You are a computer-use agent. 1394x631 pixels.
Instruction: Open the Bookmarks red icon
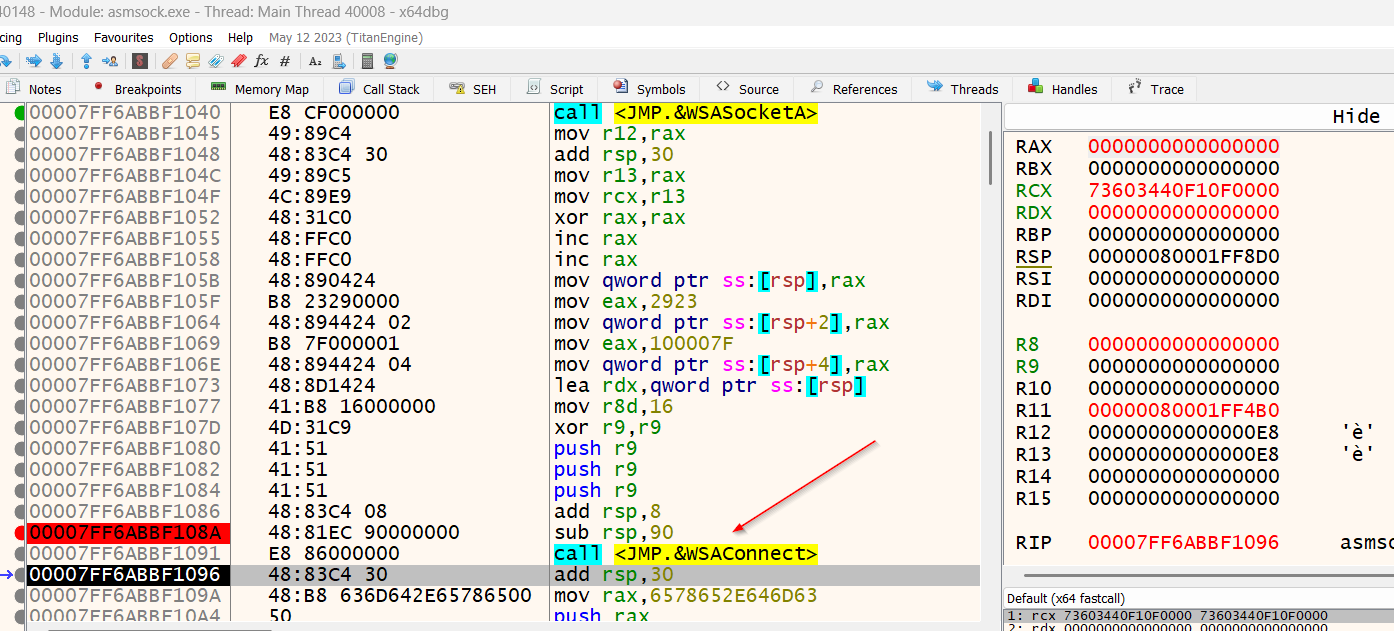click(x=239, y=61)
